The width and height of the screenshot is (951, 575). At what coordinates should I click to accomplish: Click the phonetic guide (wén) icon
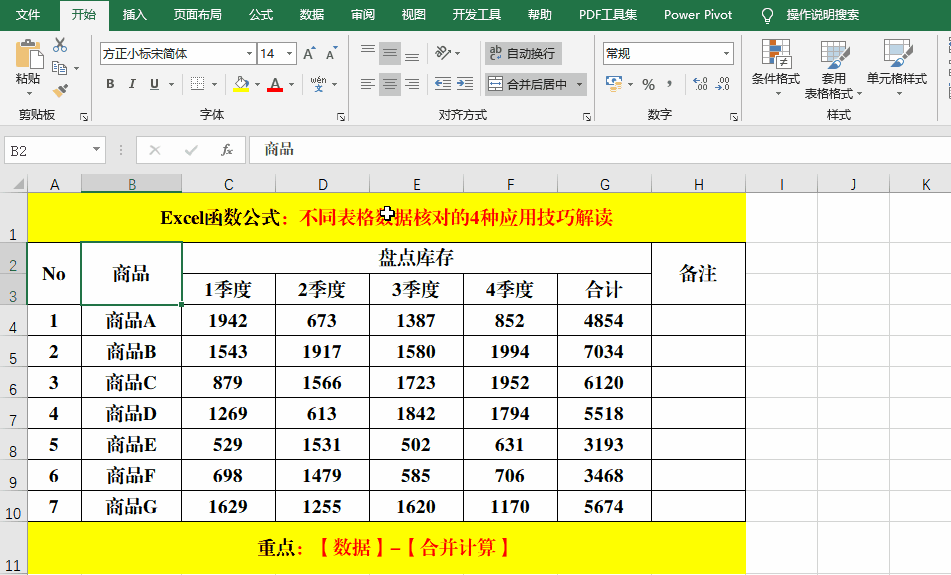318,84
